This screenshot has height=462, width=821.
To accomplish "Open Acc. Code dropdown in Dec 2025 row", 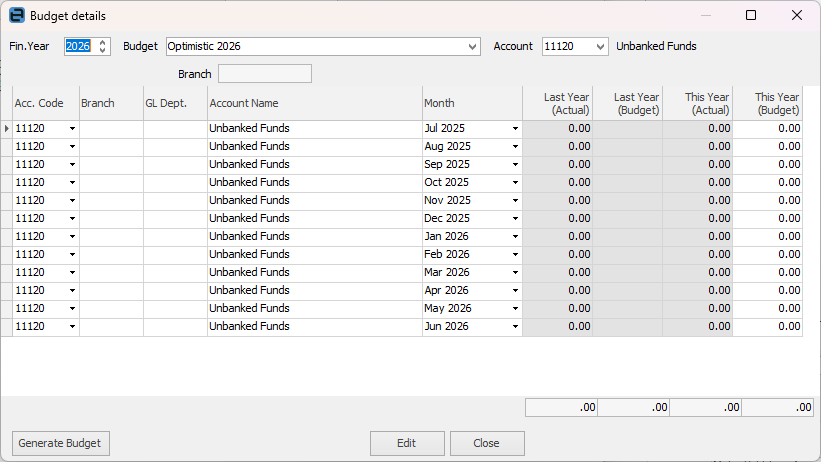I will point(72,218).
